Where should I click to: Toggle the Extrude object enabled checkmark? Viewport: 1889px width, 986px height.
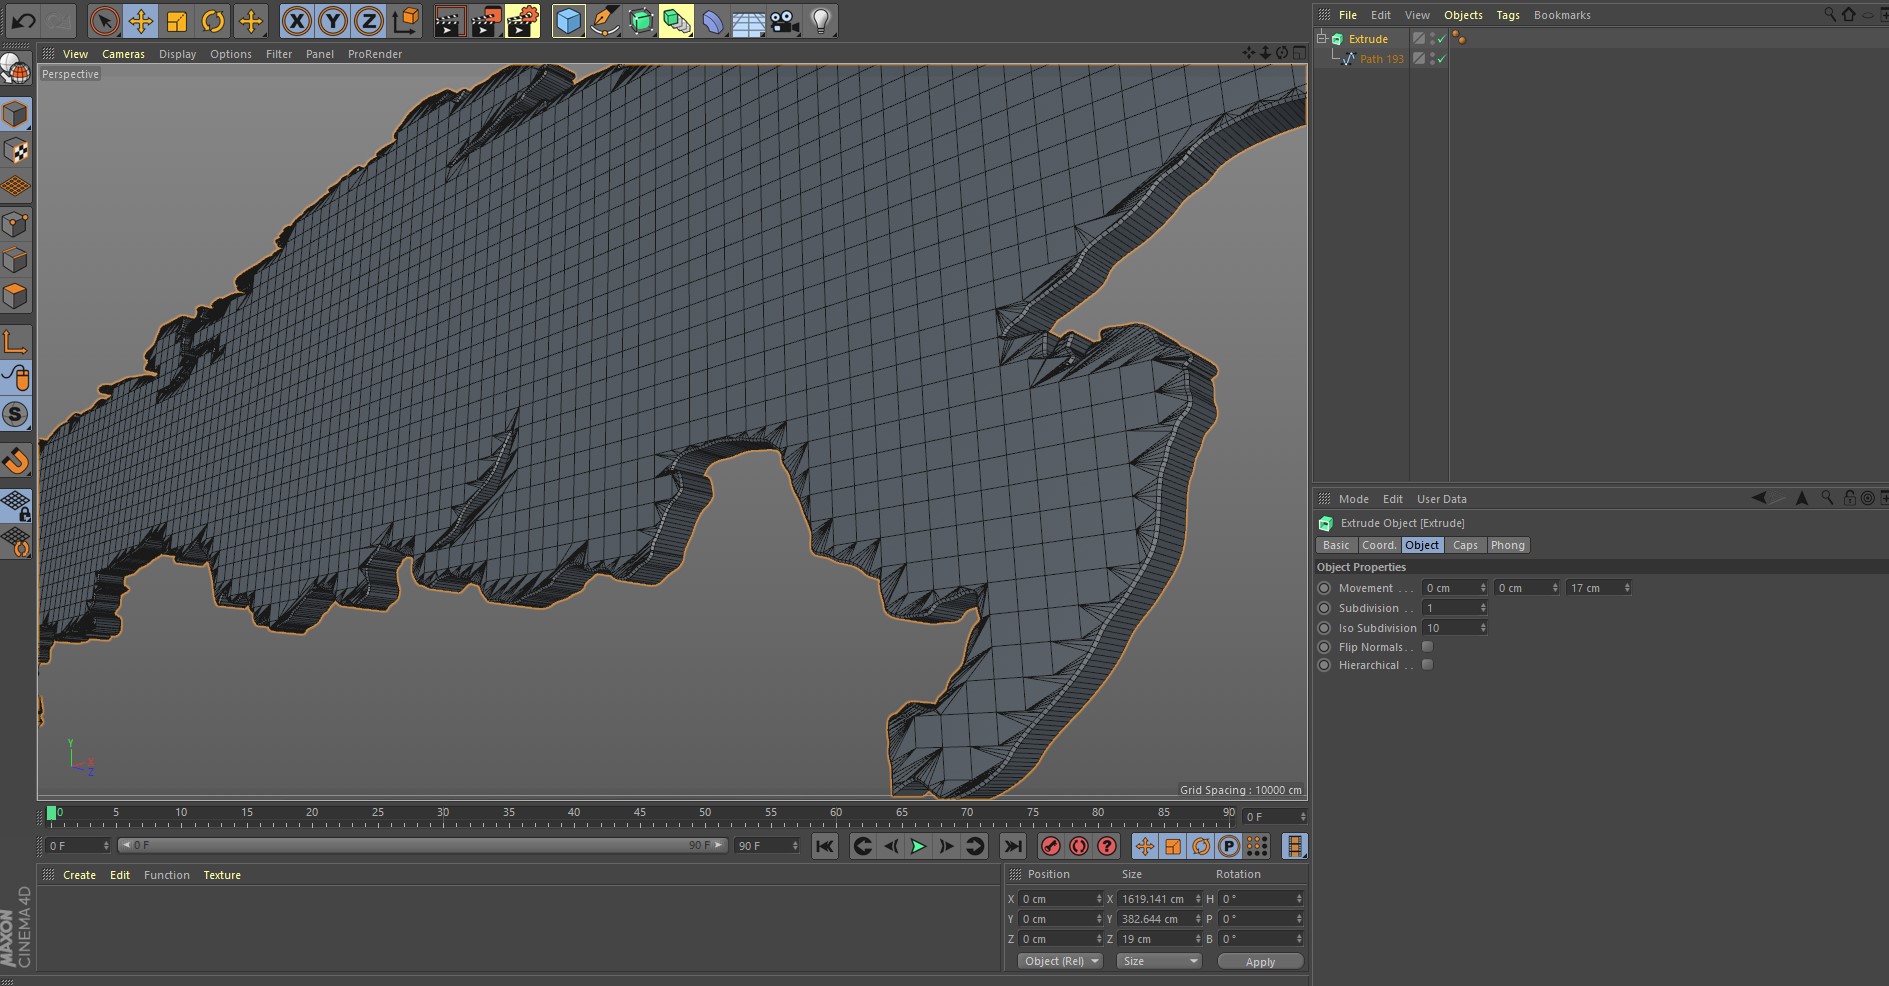(1441, 39)
